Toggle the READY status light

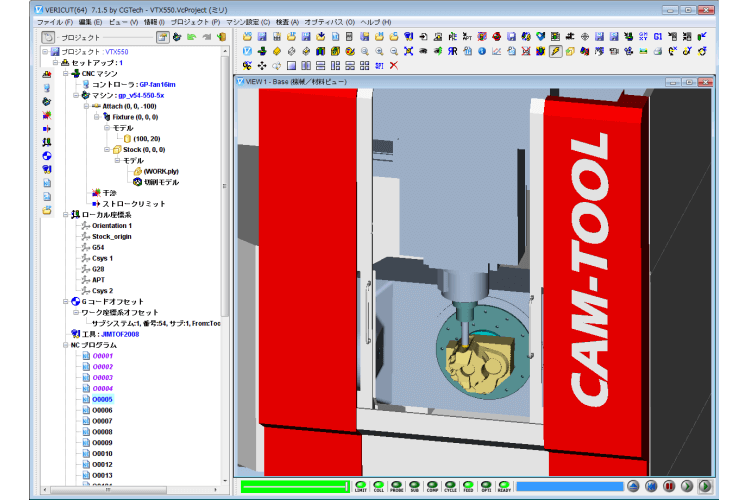[x=504, y=486]
